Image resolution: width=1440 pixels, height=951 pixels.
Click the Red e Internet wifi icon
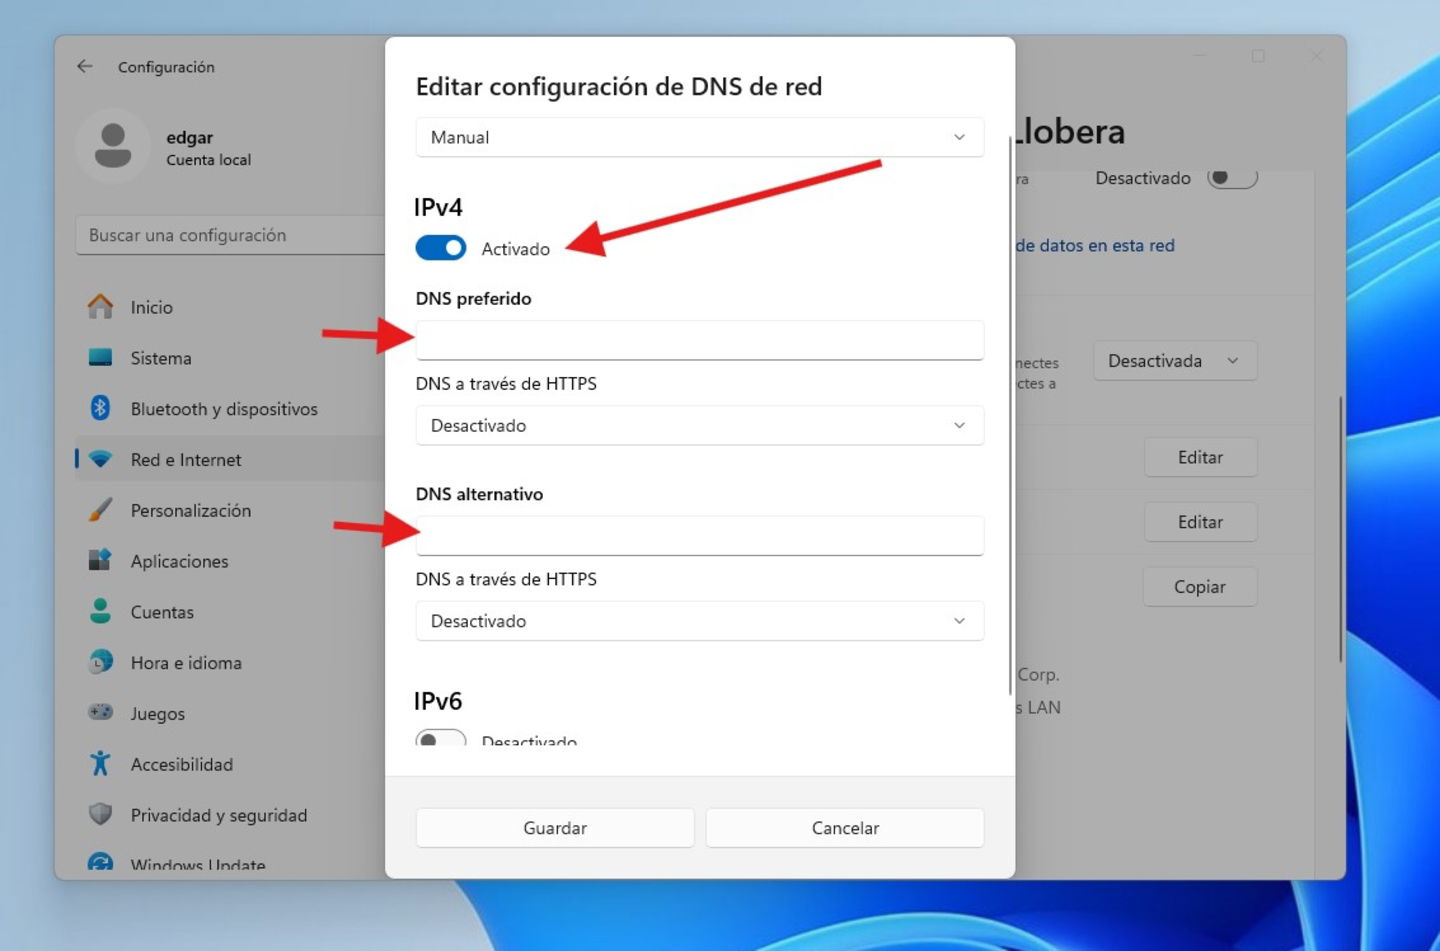tap(100, 459)
